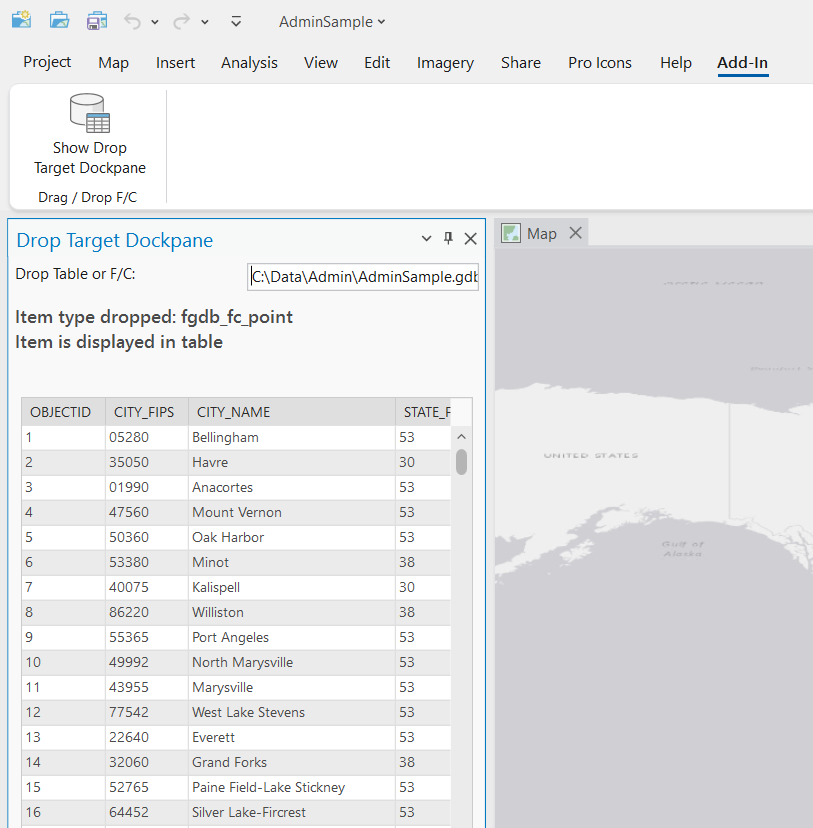Click CITY_FIPS value 86220
Image resolution: width=813 pixels, height=828 pixels.
click(x=147, y=612)
